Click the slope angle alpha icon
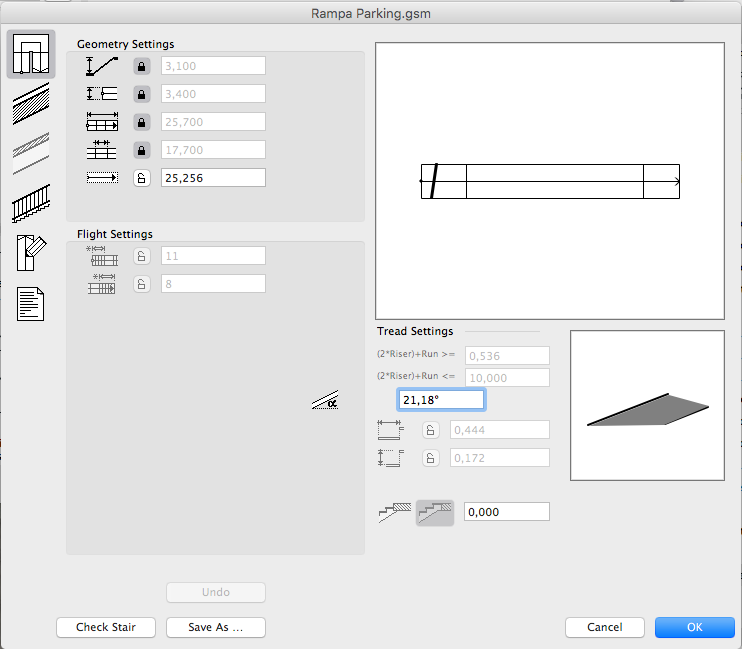The height and width of the screenshot is (649, 742). (x=325, y=400)
